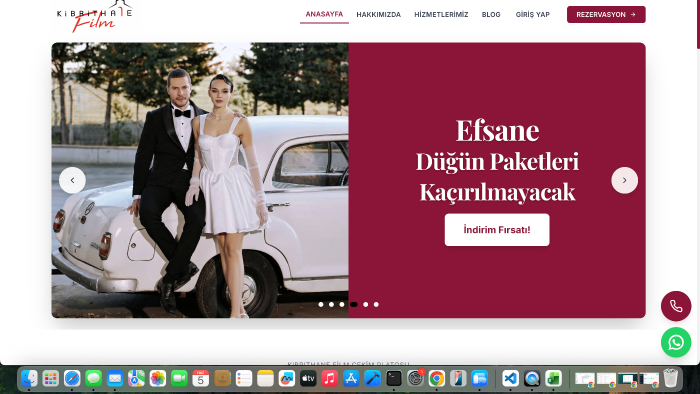Select the fifth carousel pagination dot
The width and height of the screenshot is (700, 394).
(x=366, y=304)
